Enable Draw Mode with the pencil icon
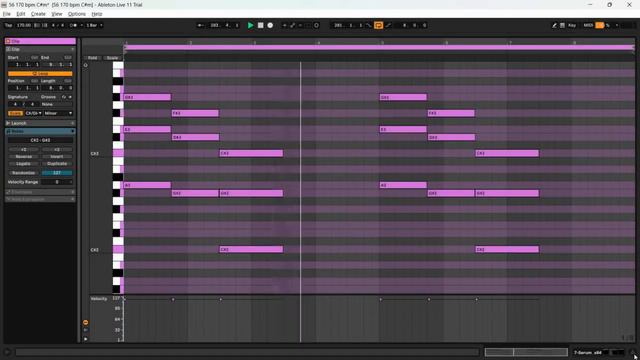This screenshot has height=360, width=640. pyautogui.click(x=554, y=25)
